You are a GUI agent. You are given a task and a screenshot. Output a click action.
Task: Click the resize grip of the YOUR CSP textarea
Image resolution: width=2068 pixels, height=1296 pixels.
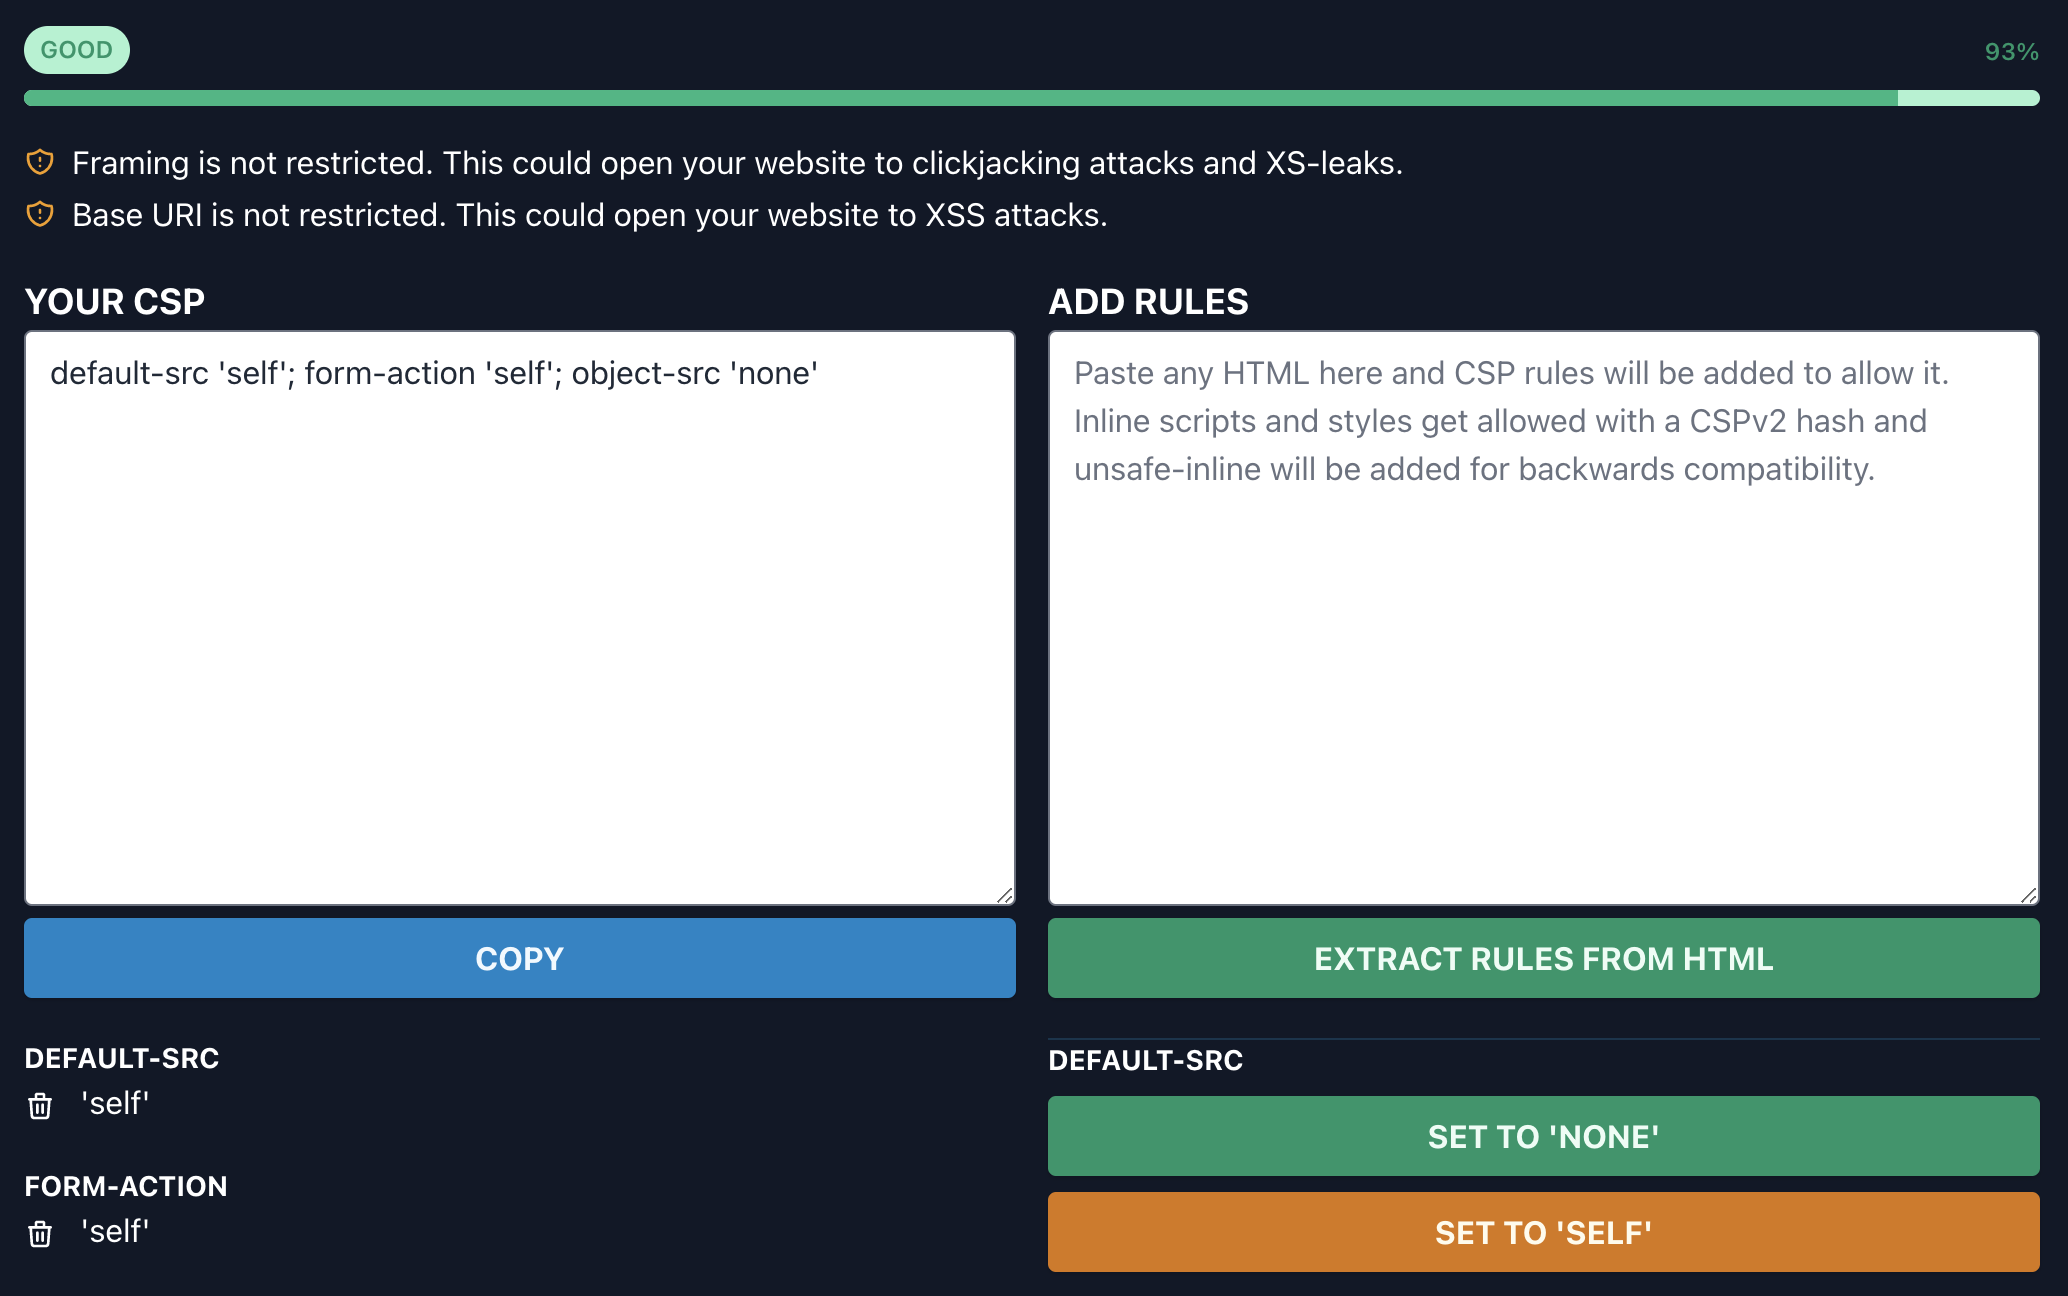(1003, 897)
